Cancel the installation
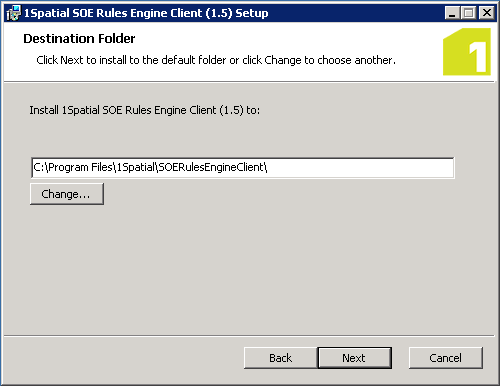This screenshot has width=500, height=386. 445,358
